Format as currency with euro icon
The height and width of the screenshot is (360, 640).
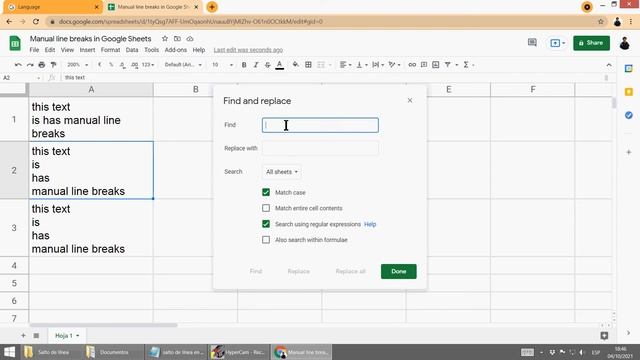[x=99, y=65]
